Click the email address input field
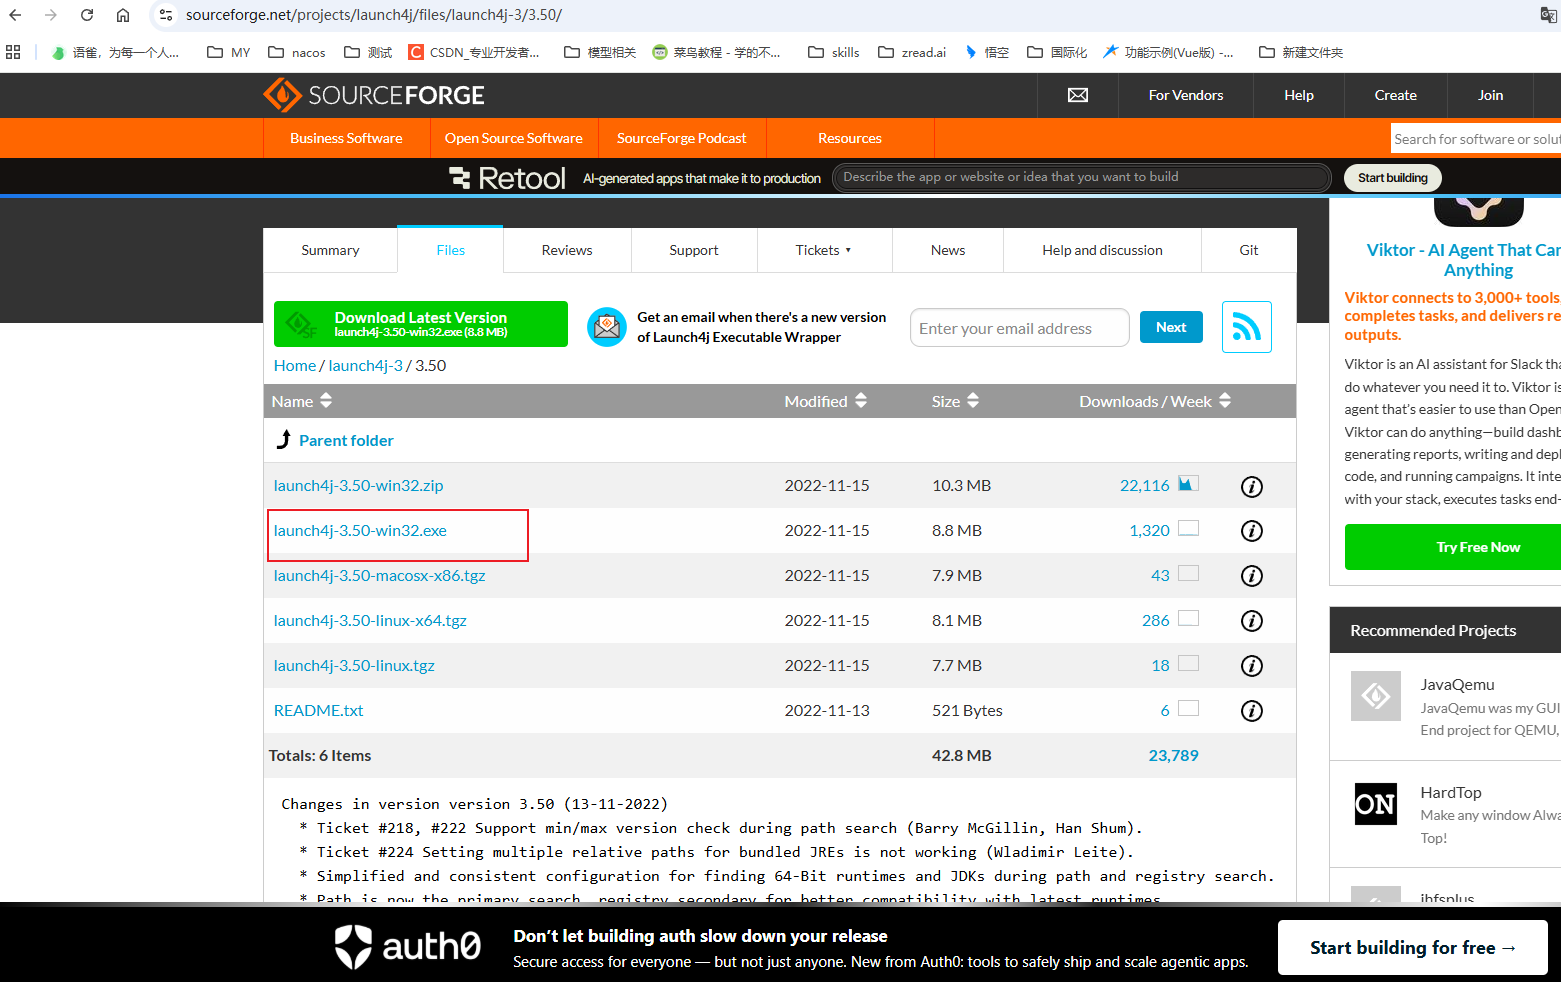Viewport: 1561px width, 982px height. click(1020, 328)
